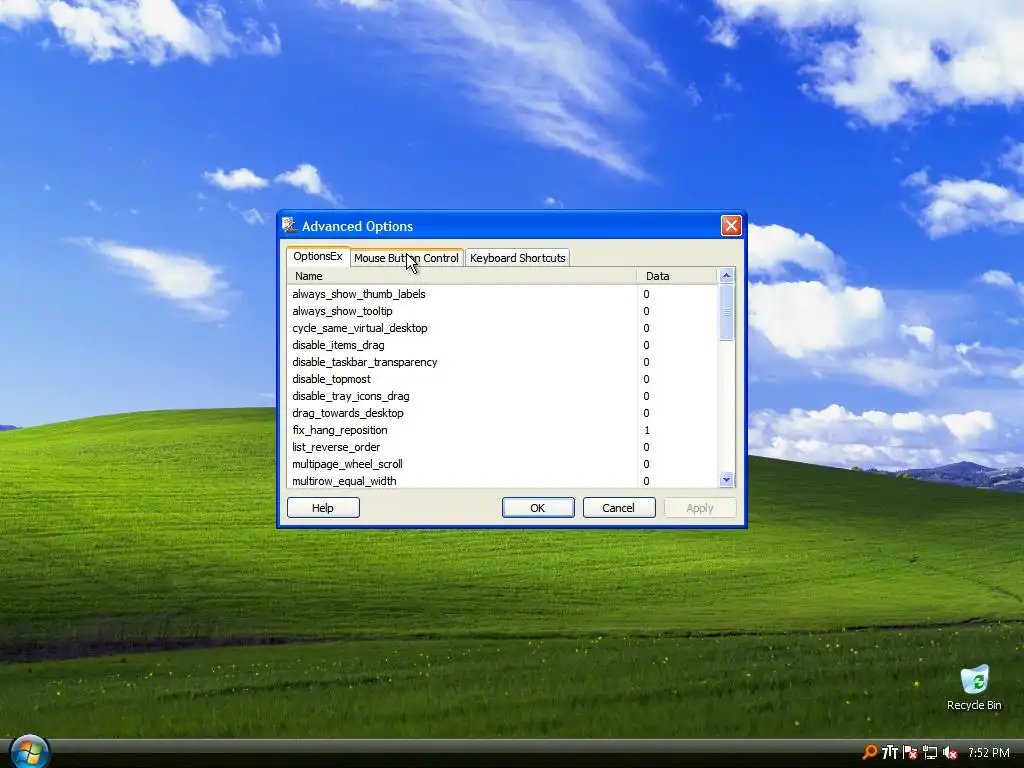This screenshot has width=1024, height=768.
Task: Open the Action Center flag tray icon
Action: click(910, 752)
